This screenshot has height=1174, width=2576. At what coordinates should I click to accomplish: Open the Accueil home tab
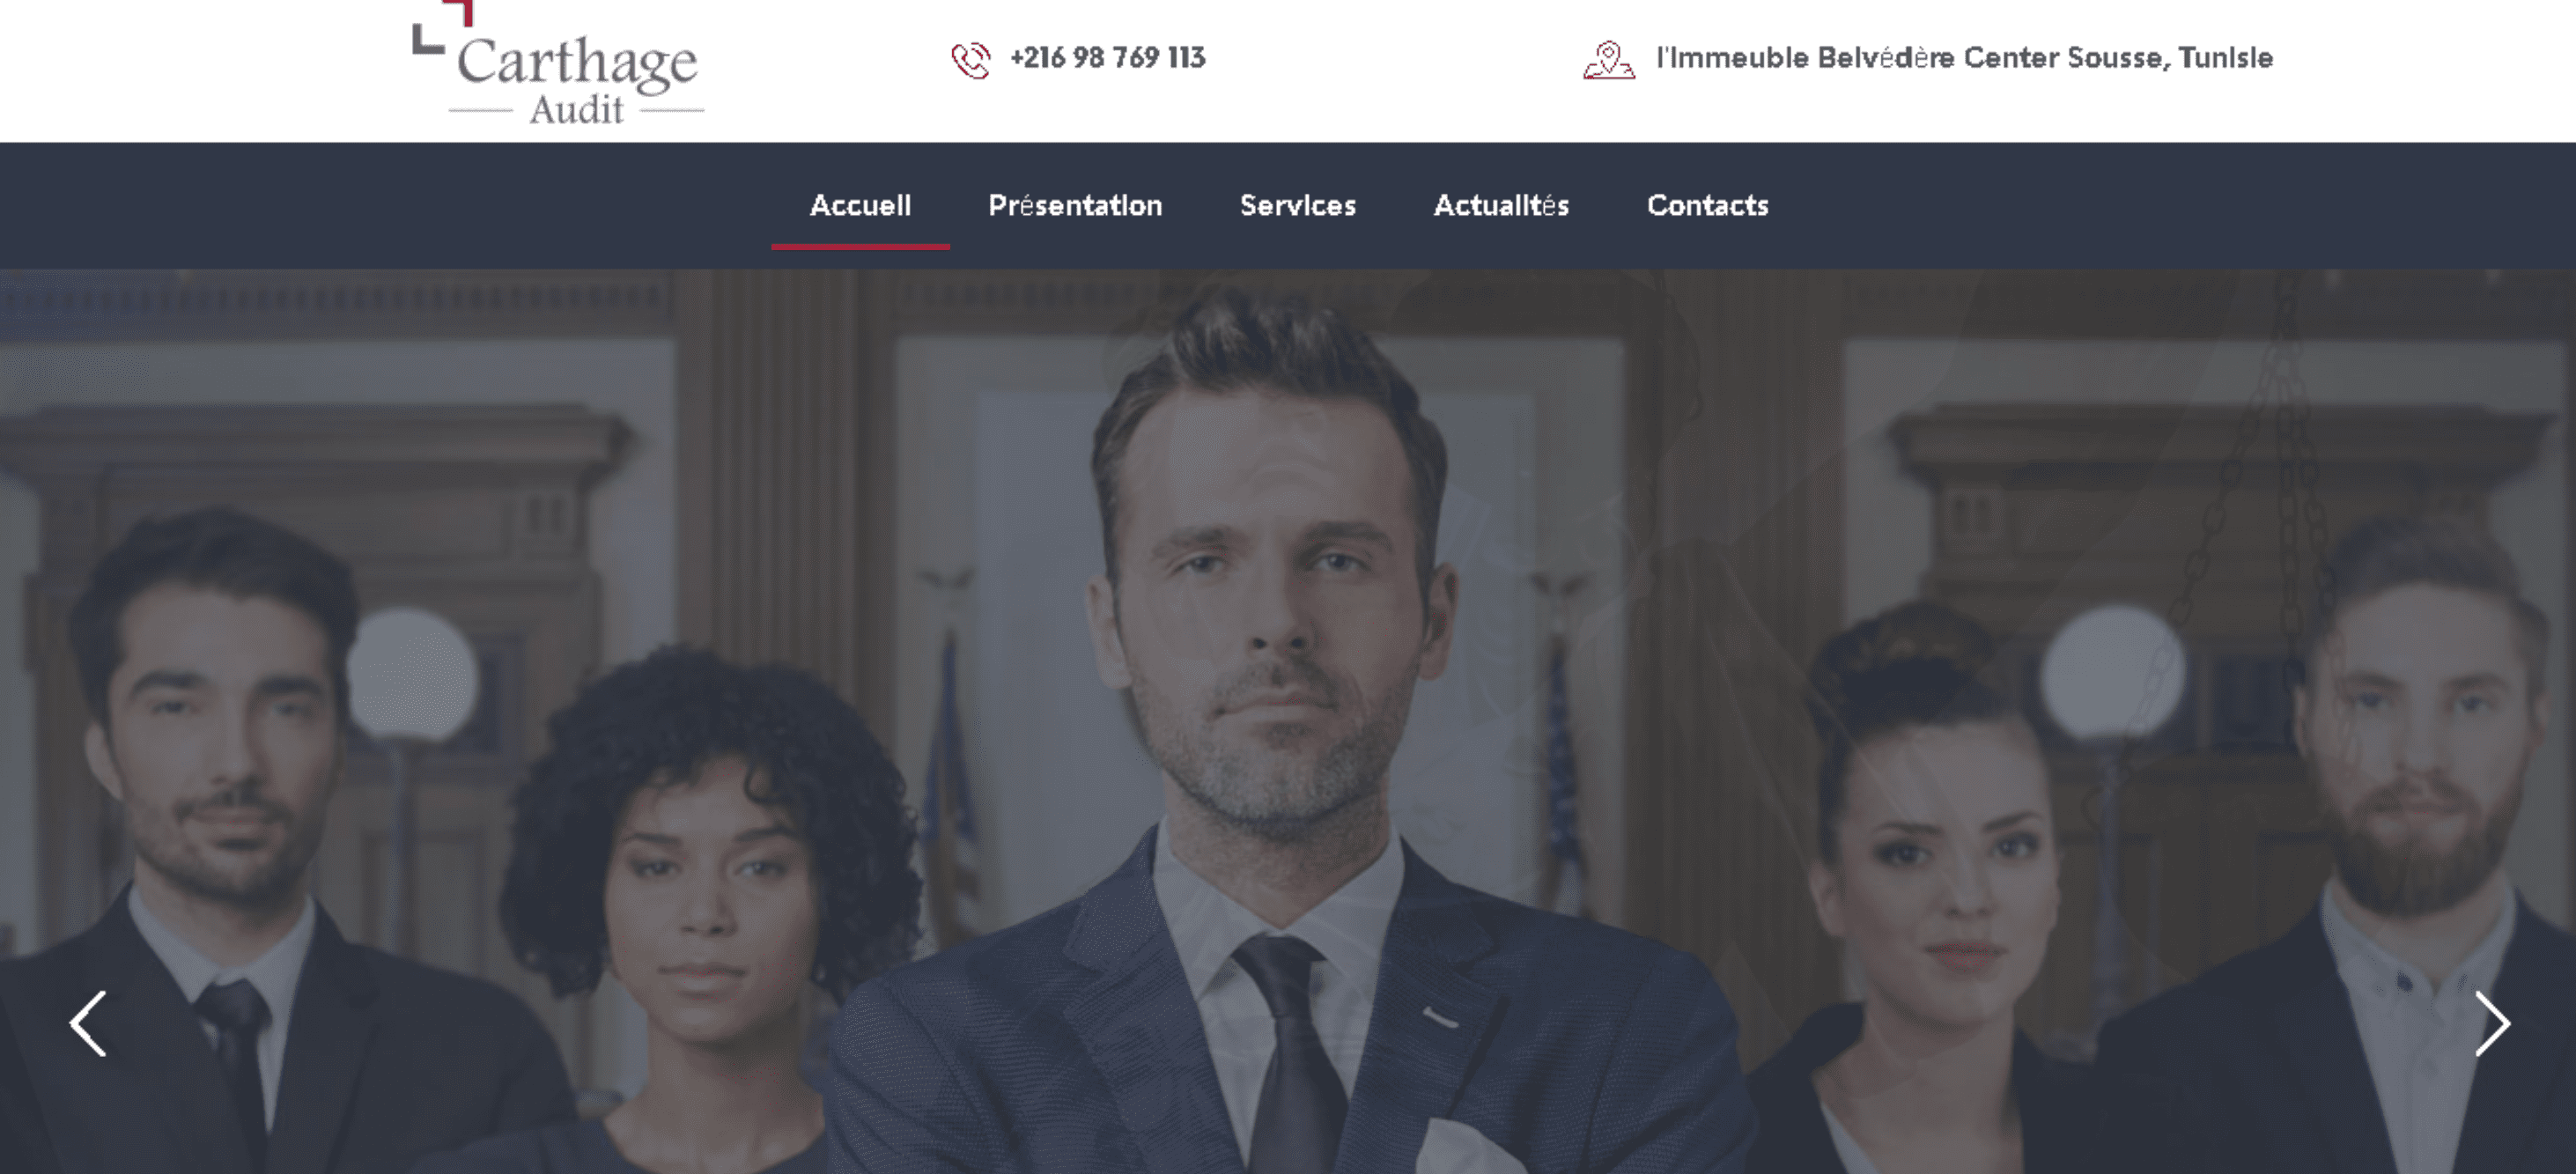click(860, 205)
